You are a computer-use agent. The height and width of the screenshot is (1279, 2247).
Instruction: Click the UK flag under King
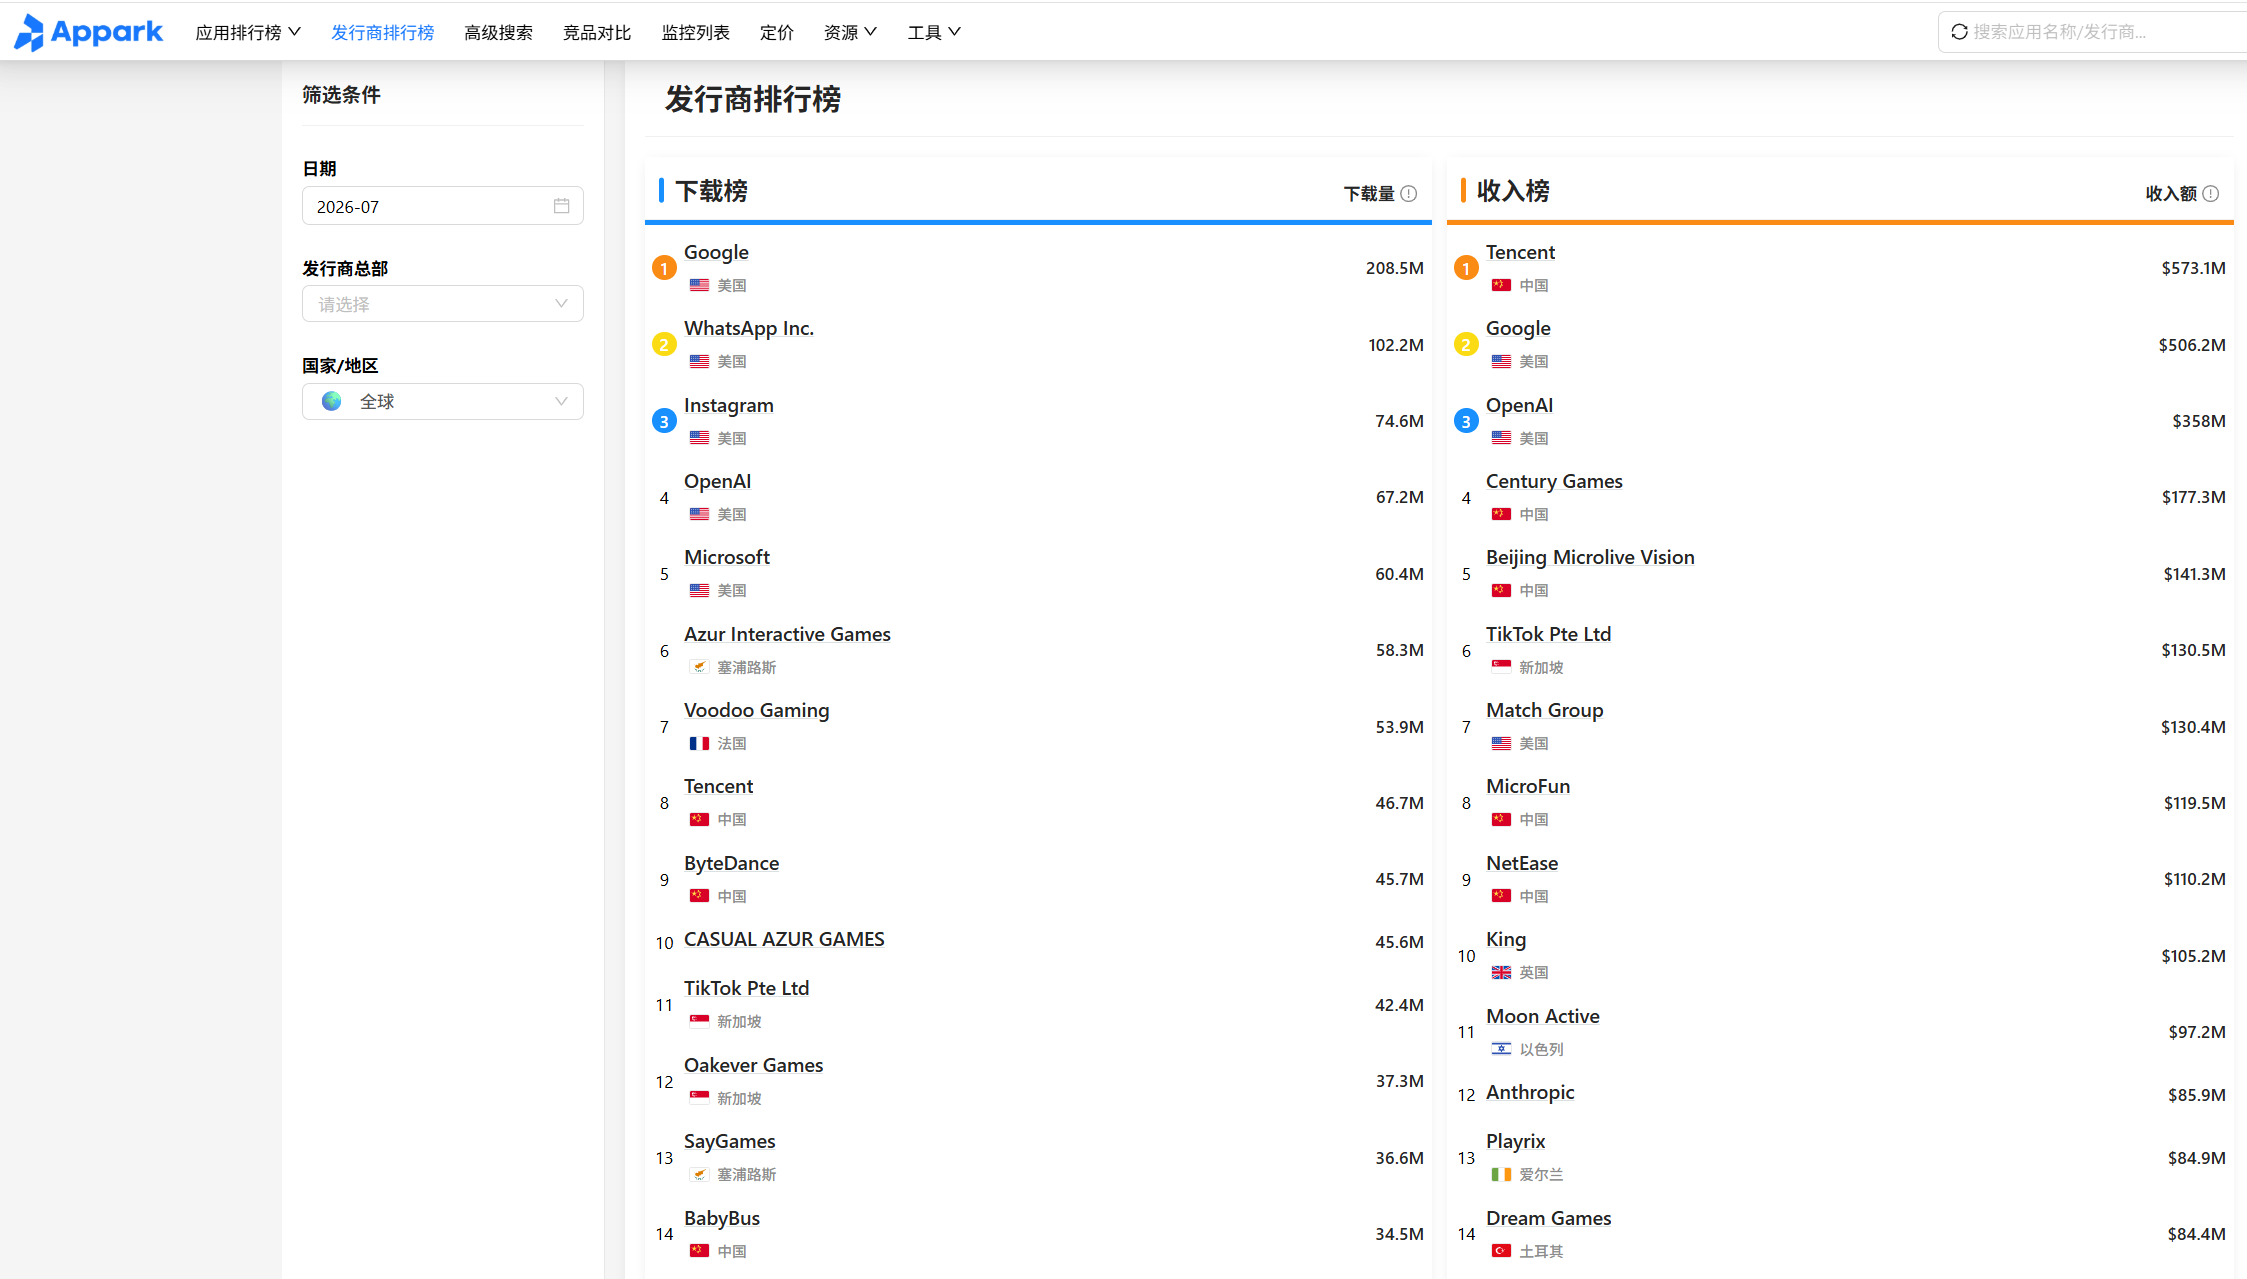1501,973
